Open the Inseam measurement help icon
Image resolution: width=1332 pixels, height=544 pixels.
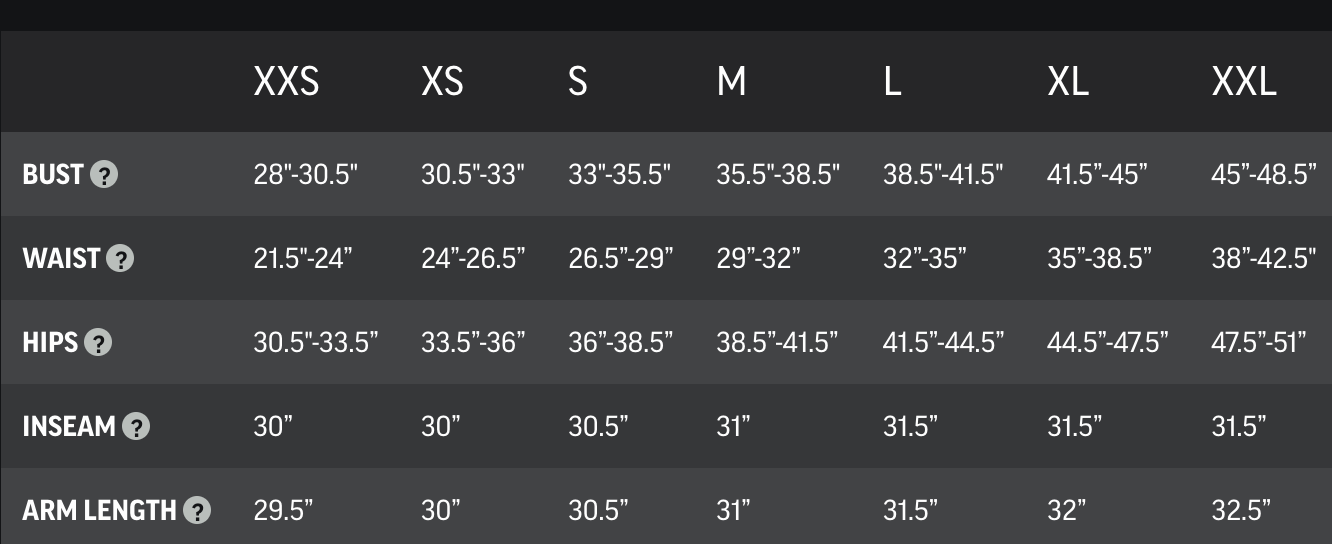136,427
